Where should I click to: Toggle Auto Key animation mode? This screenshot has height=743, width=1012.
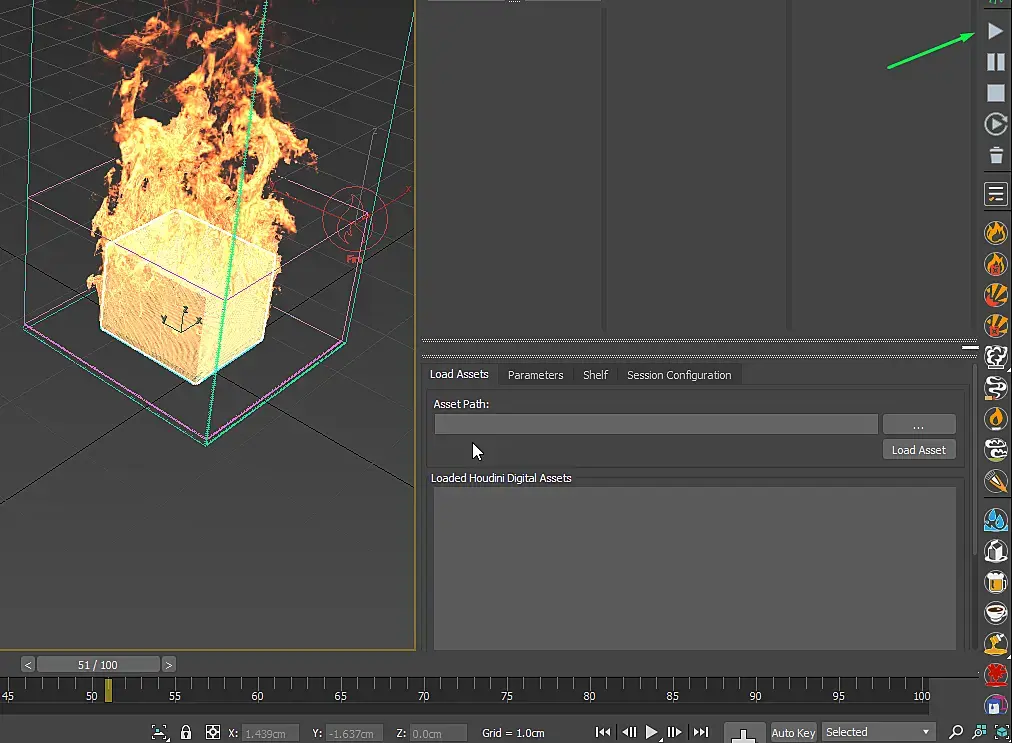click(x=793, y=733)
